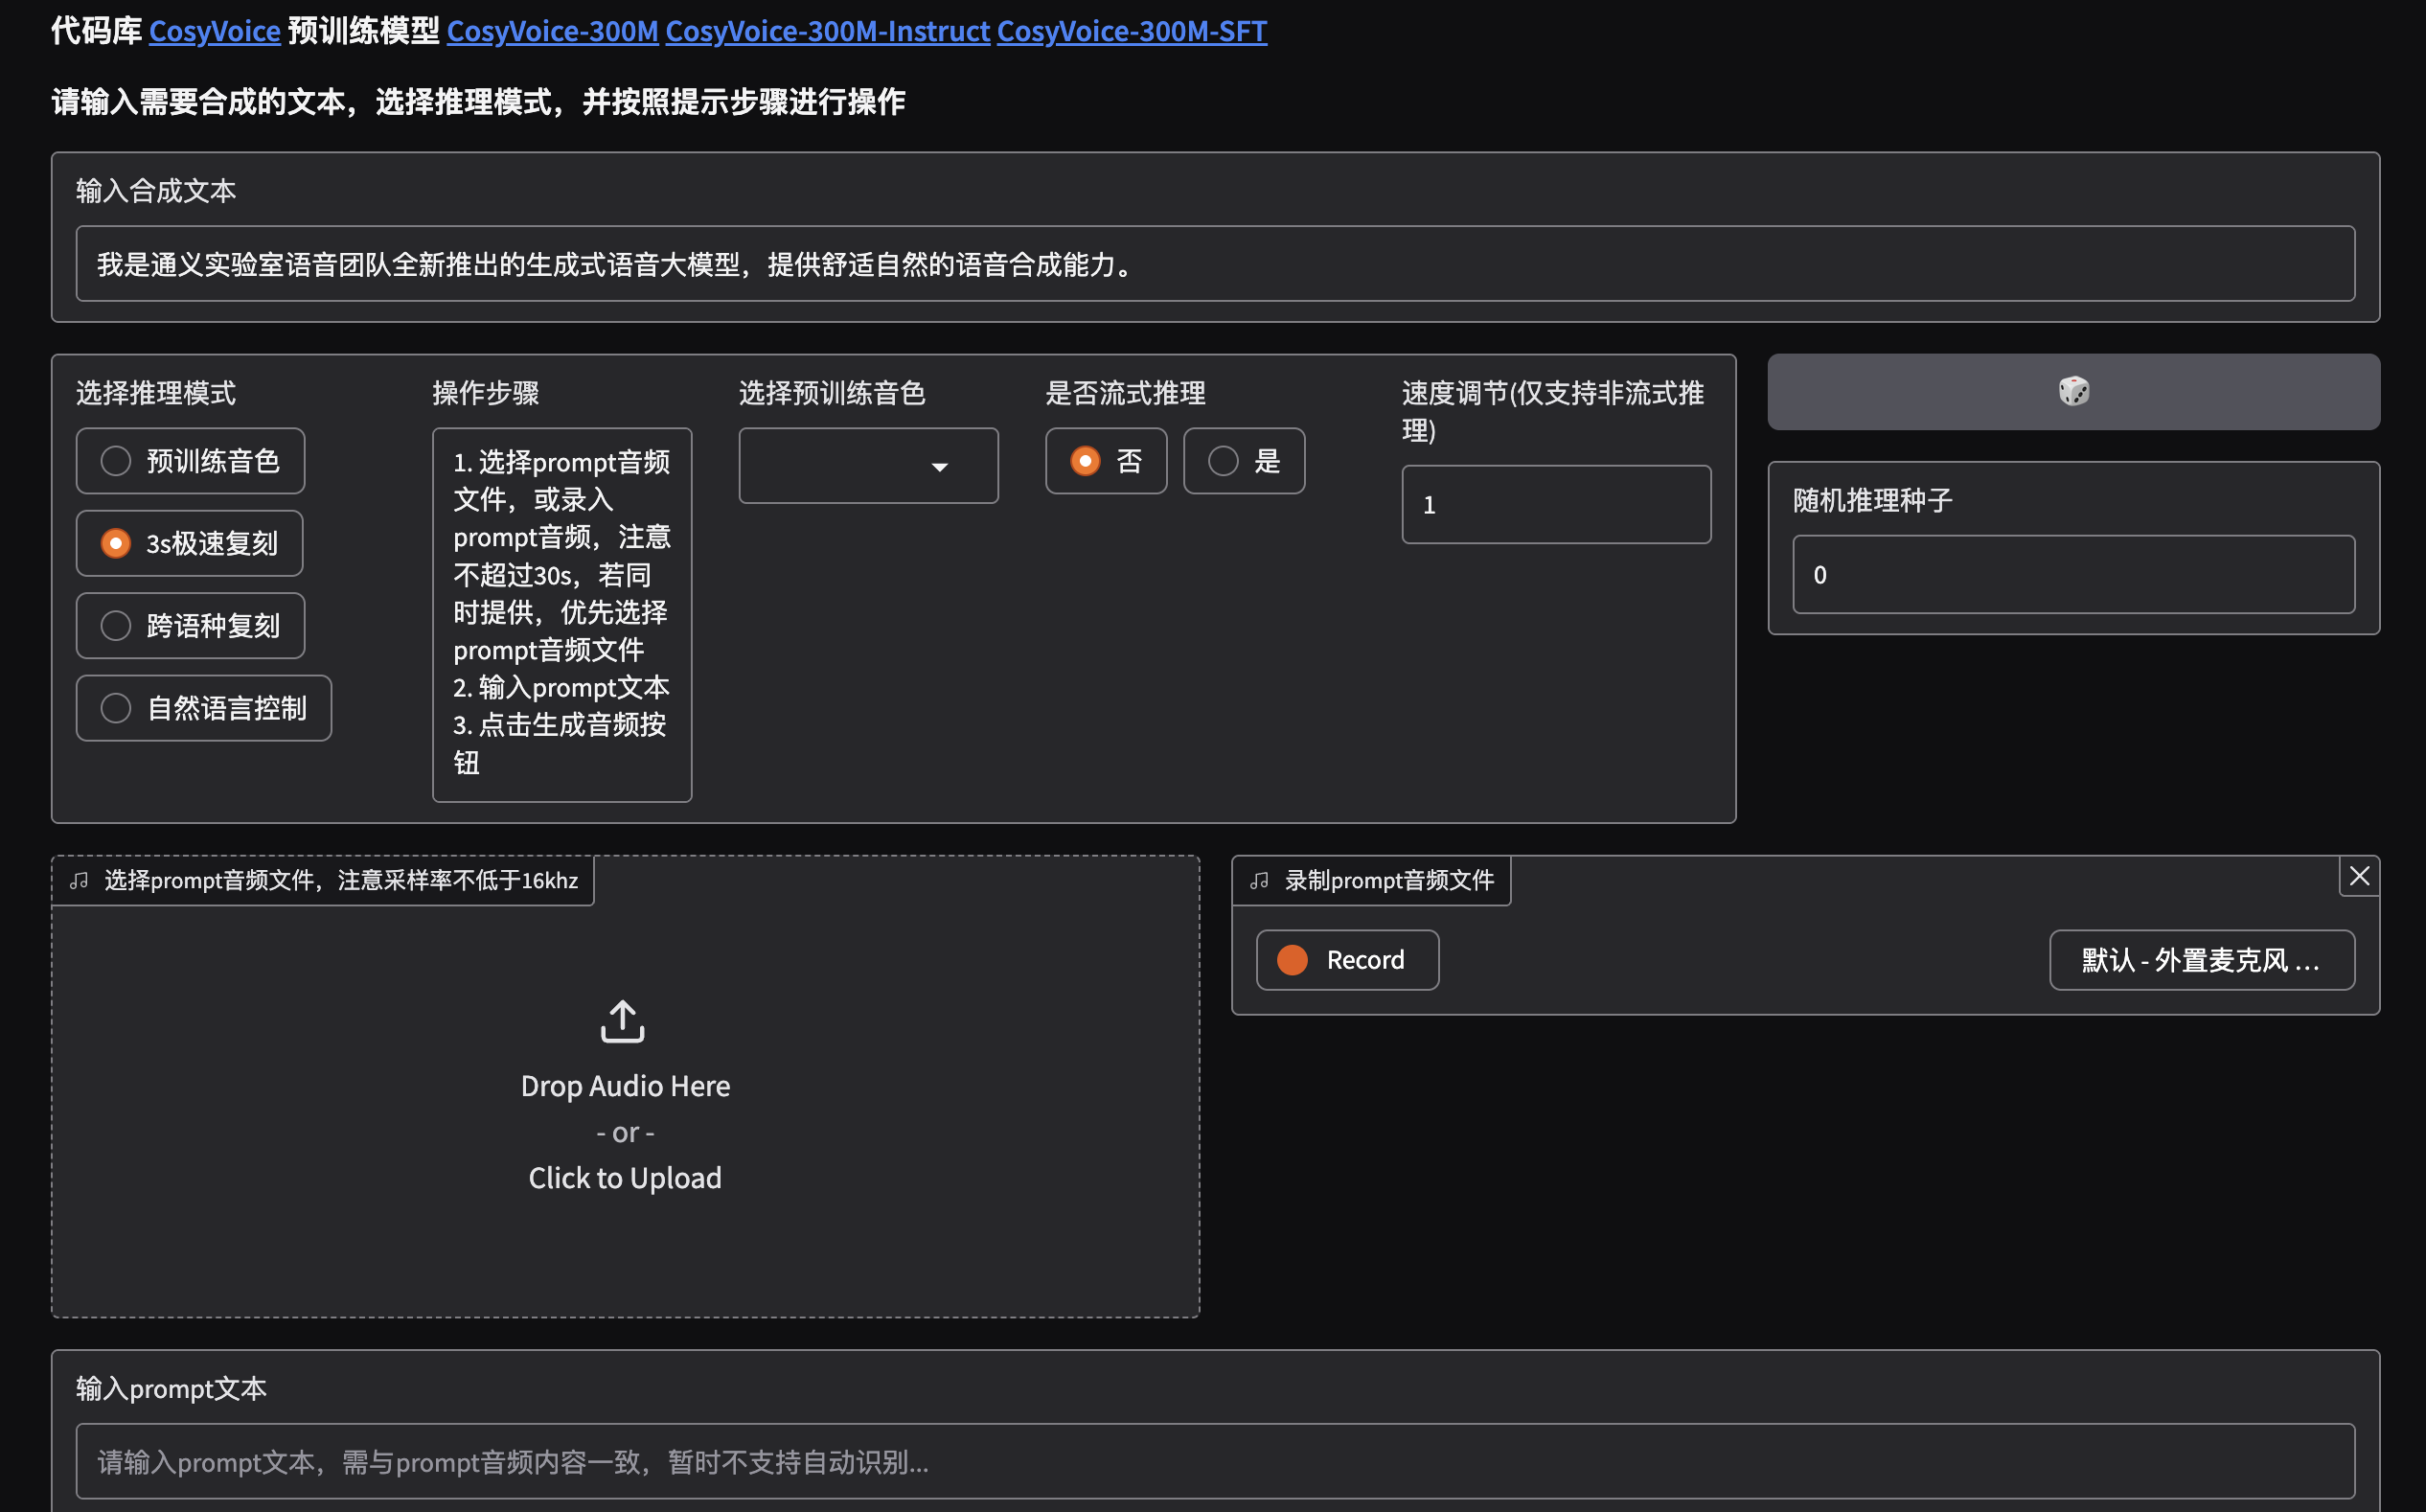Click the radio circle next to 预训练音色
Image resolution: width=2426 pixels, height=1512 pixels.
coord(116,461)
